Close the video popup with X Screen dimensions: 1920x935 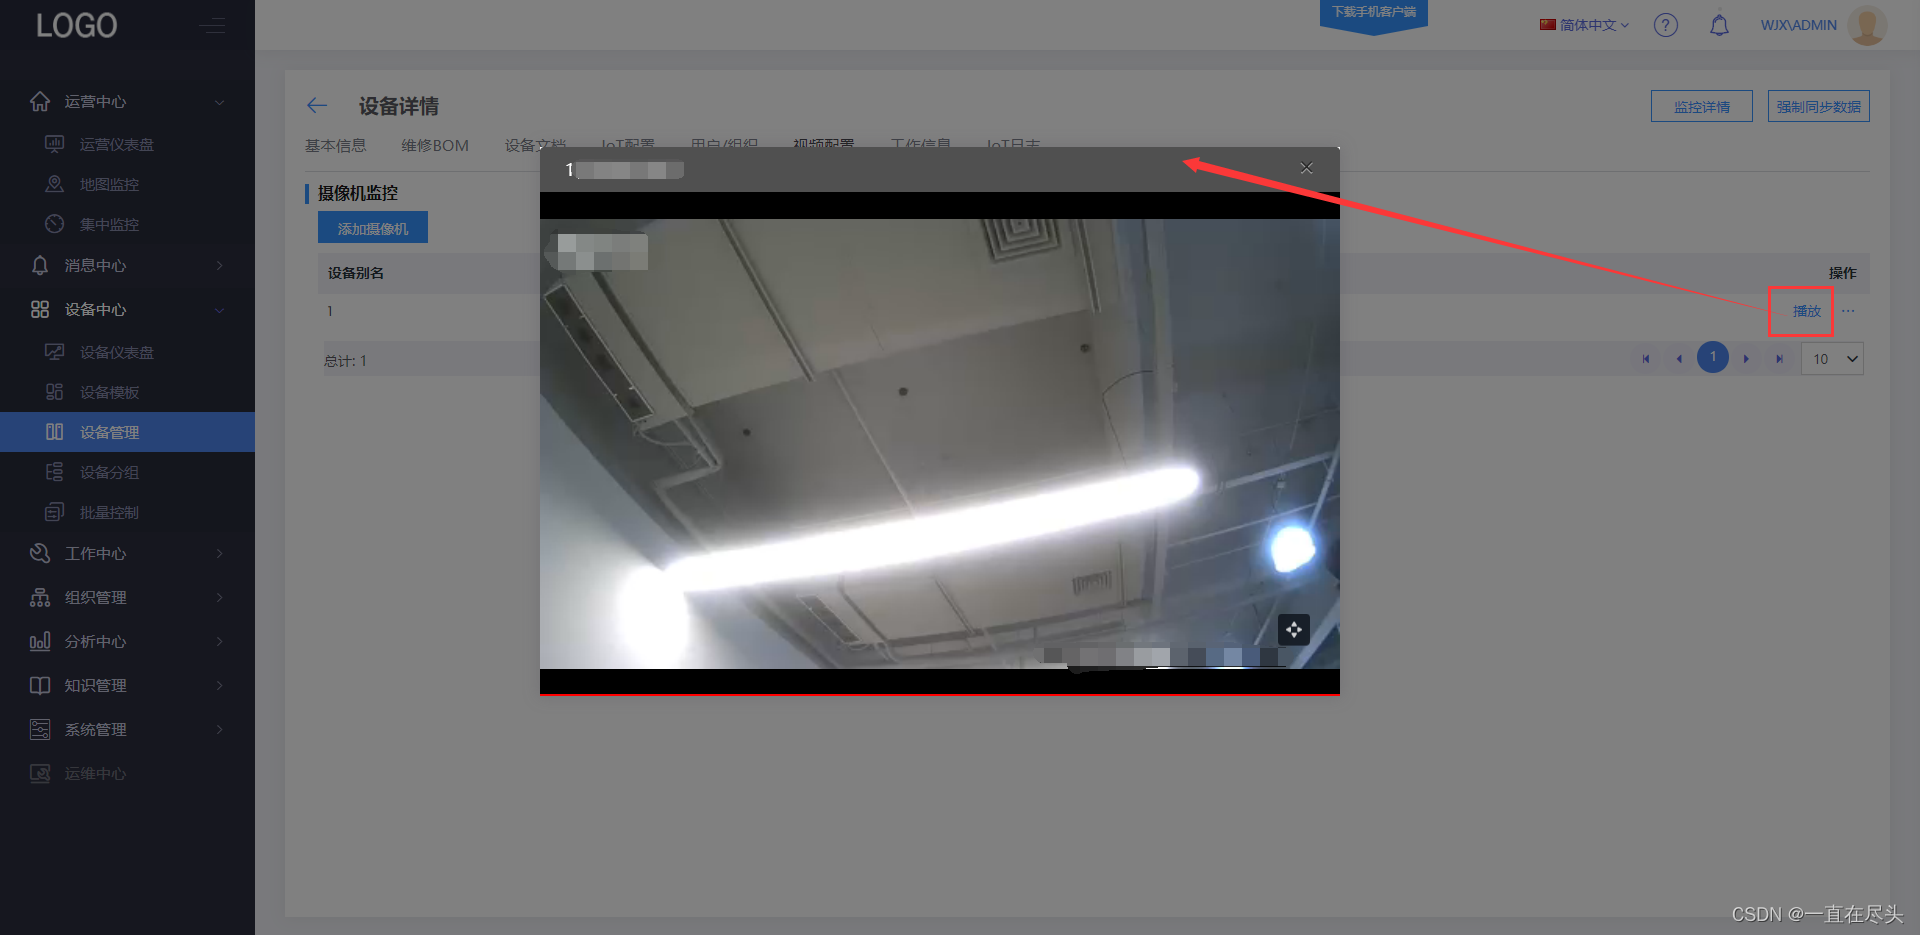(1306, 168)
